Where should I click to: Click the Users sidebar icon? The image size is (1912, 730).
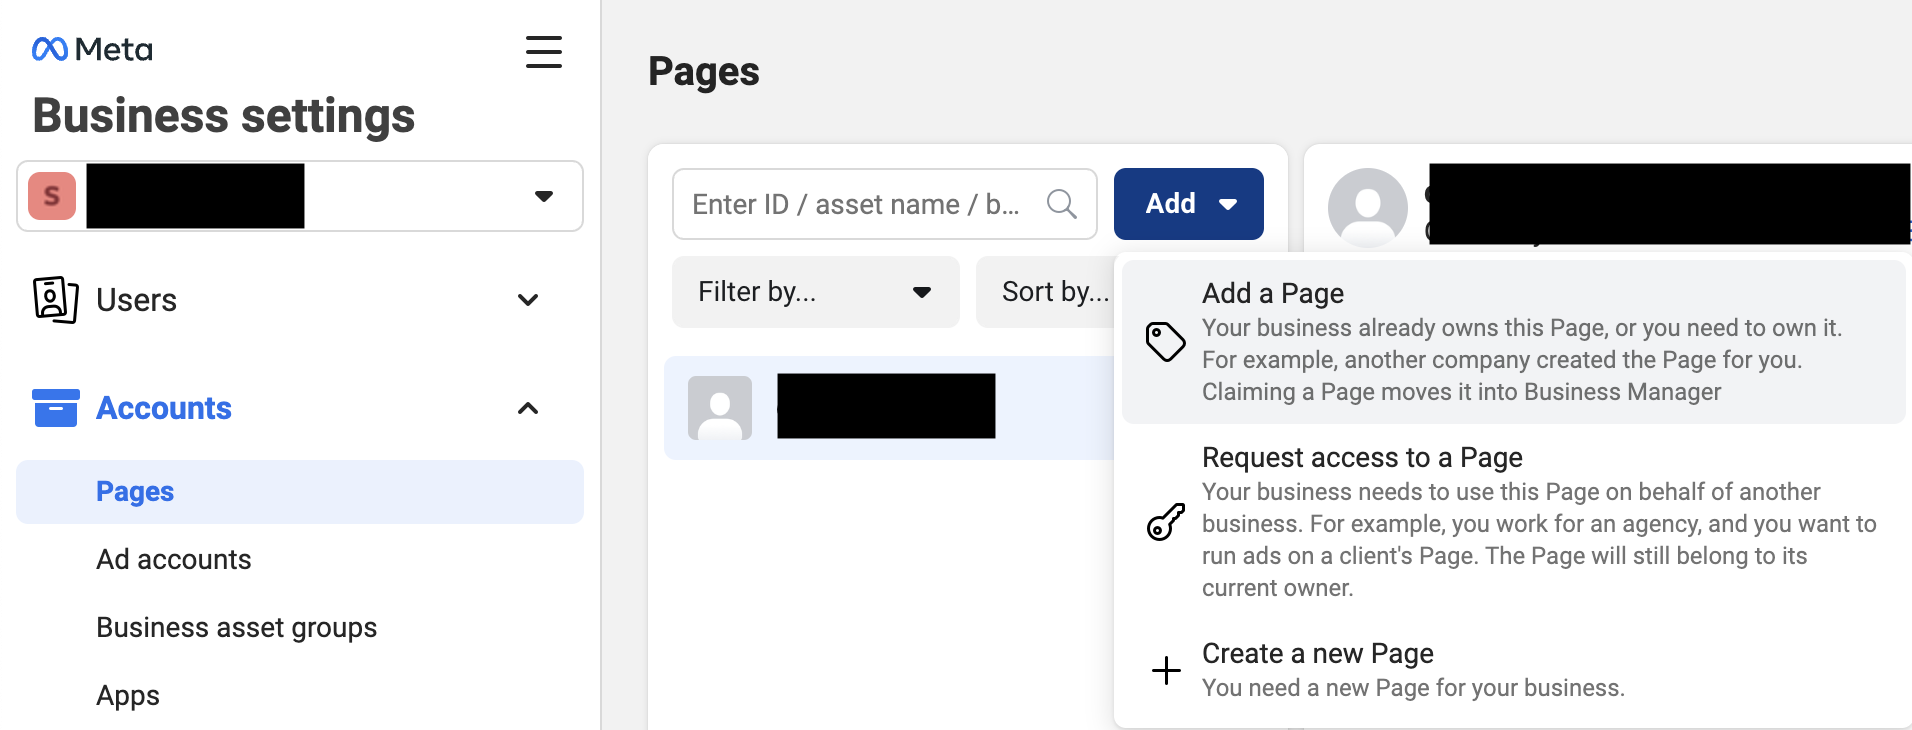pyautogui.click(x=55, y=300)
